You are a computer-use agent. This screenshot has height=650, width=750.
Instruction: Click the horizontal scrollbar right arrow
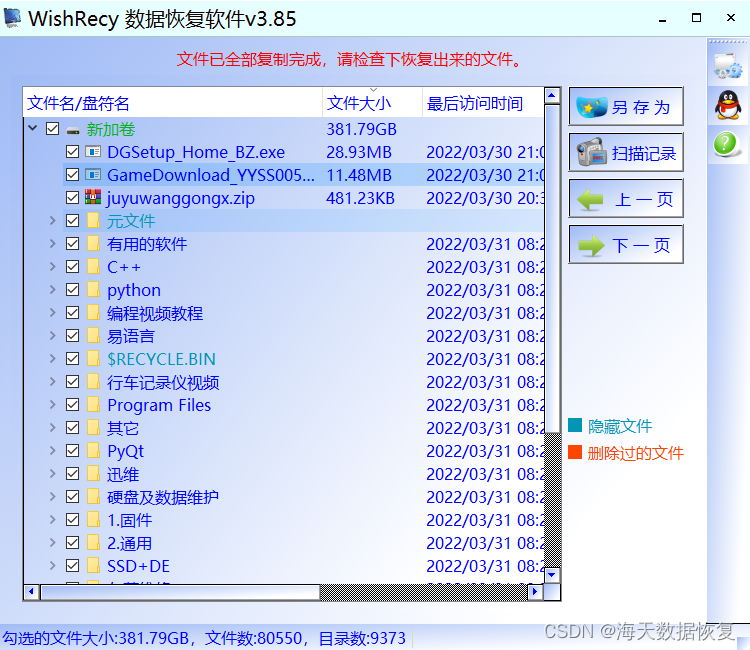tap(535, 592)
